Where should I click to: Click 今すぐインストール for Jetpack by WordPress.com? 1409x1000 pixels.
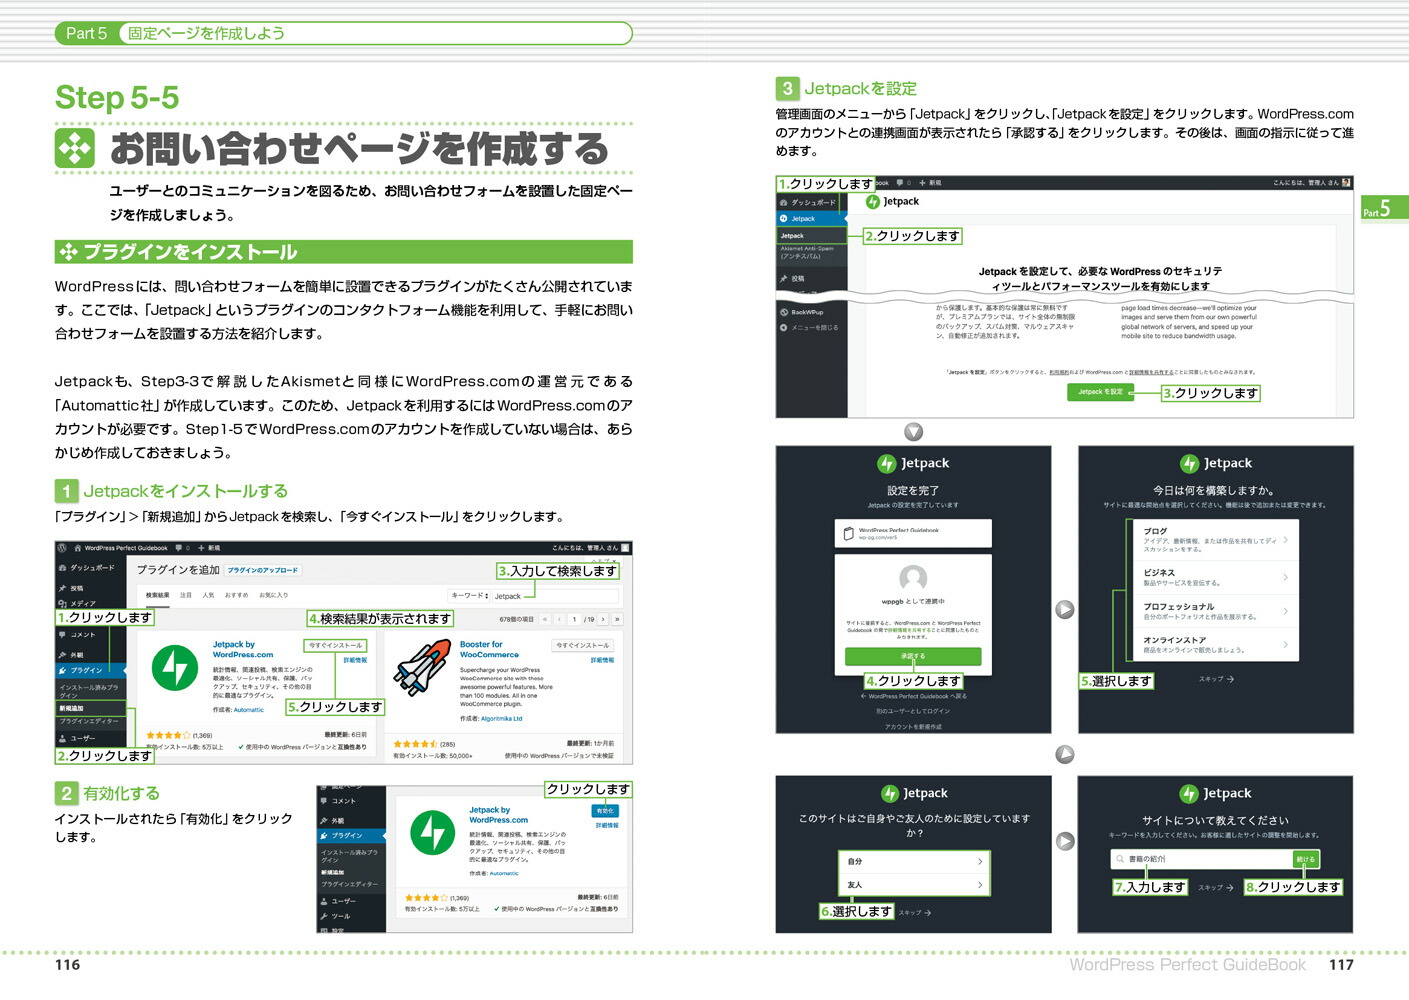click(x=336, y=645)
